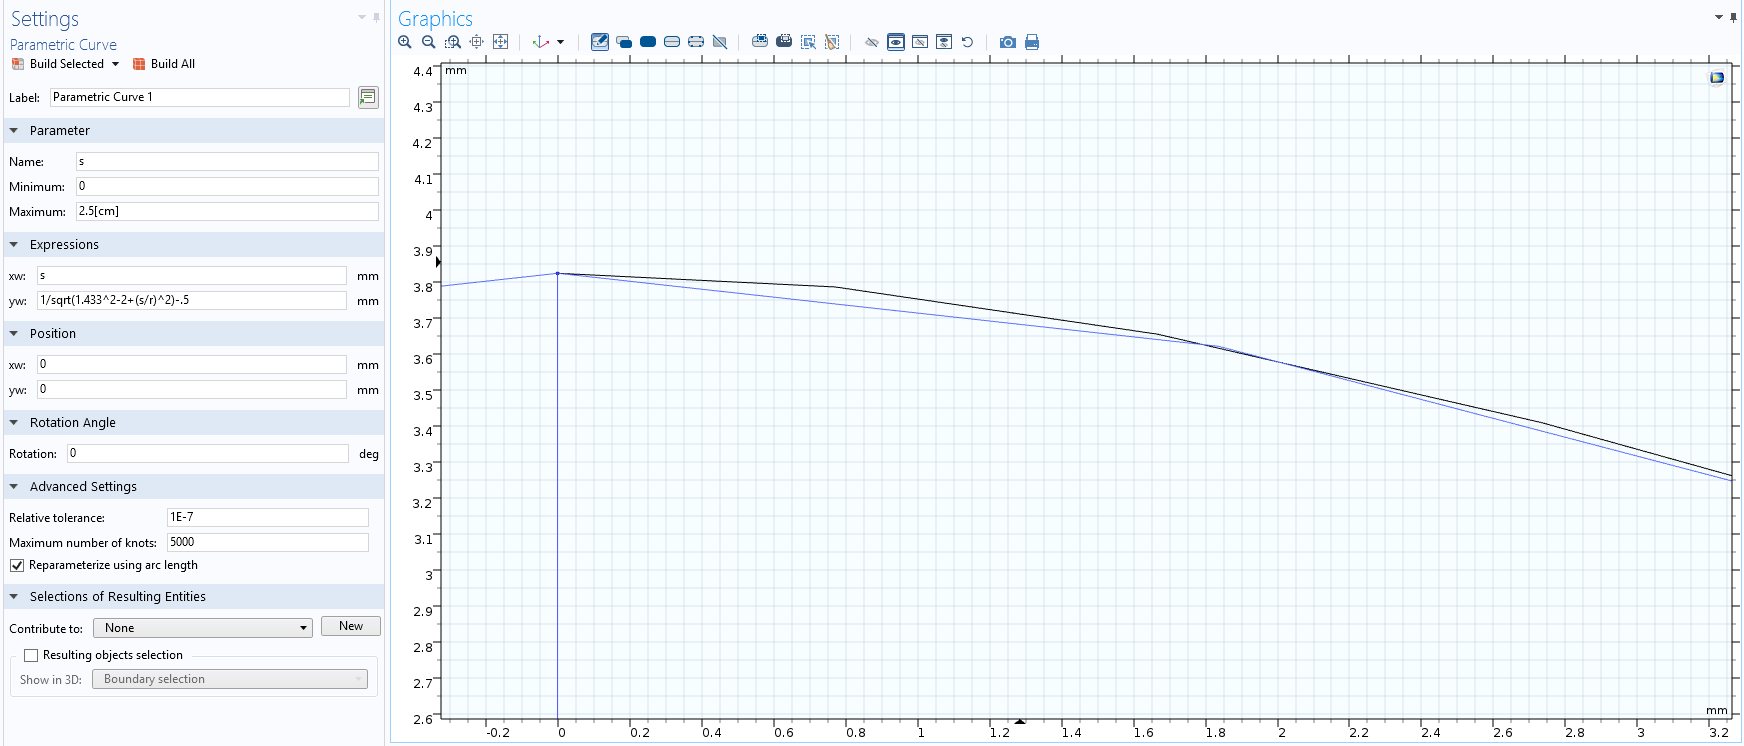Take a snapshot with the camera icon
1744x746 pixels.
click(1008, 42)
